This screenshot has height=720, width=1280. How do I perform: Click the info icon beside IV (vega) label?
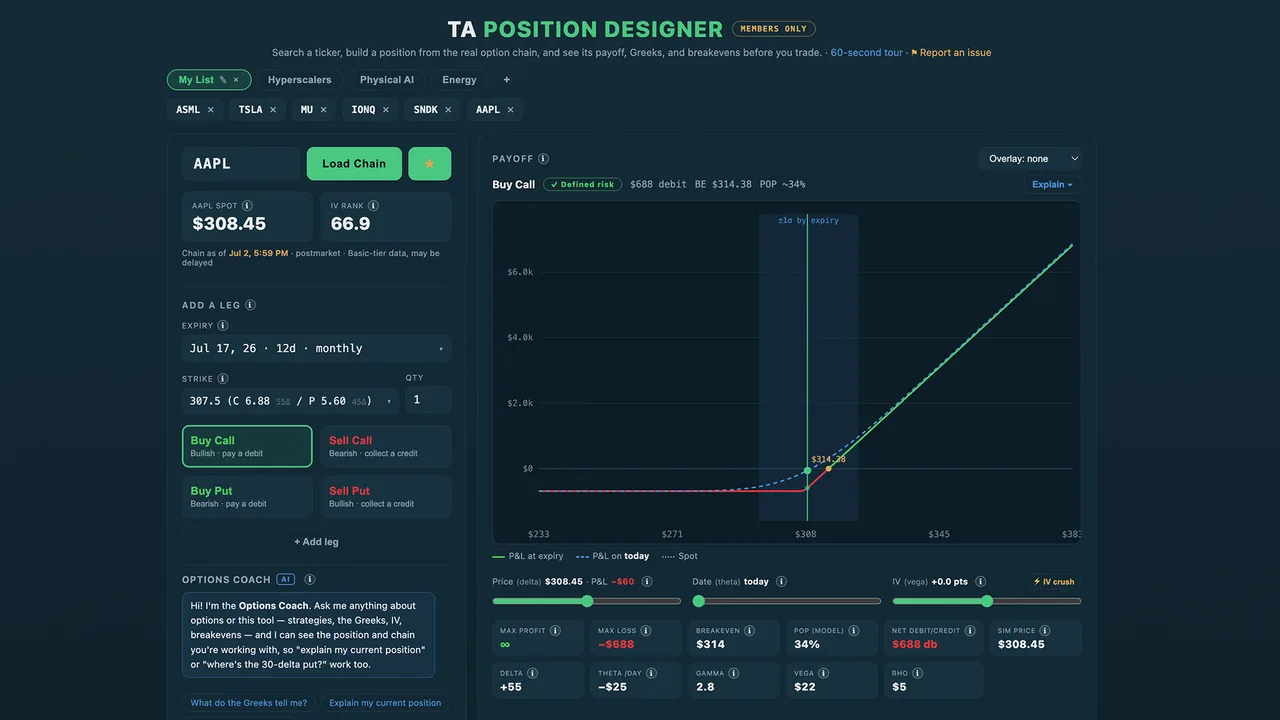coord(980,581)
